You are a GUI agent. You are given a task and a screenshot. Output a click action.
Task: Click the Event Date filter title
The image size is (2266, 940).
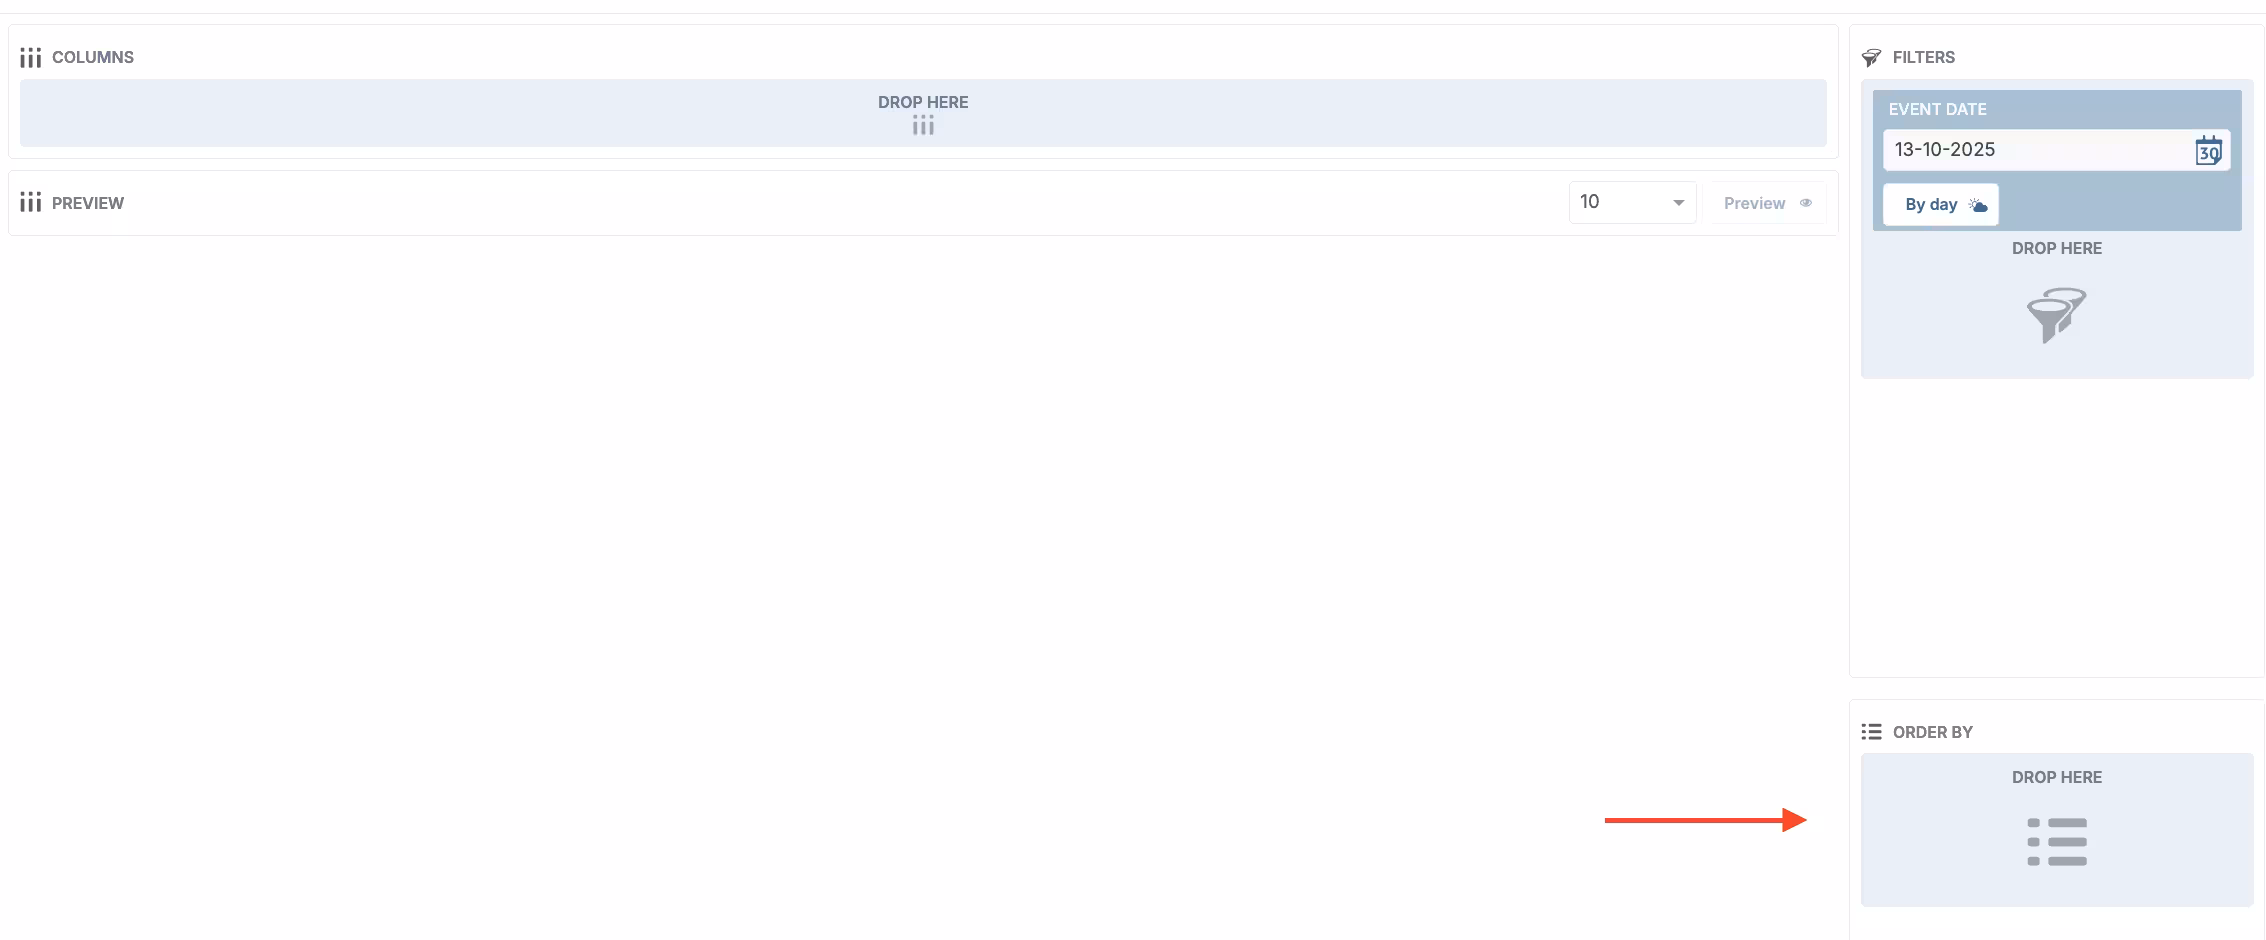1937,109
